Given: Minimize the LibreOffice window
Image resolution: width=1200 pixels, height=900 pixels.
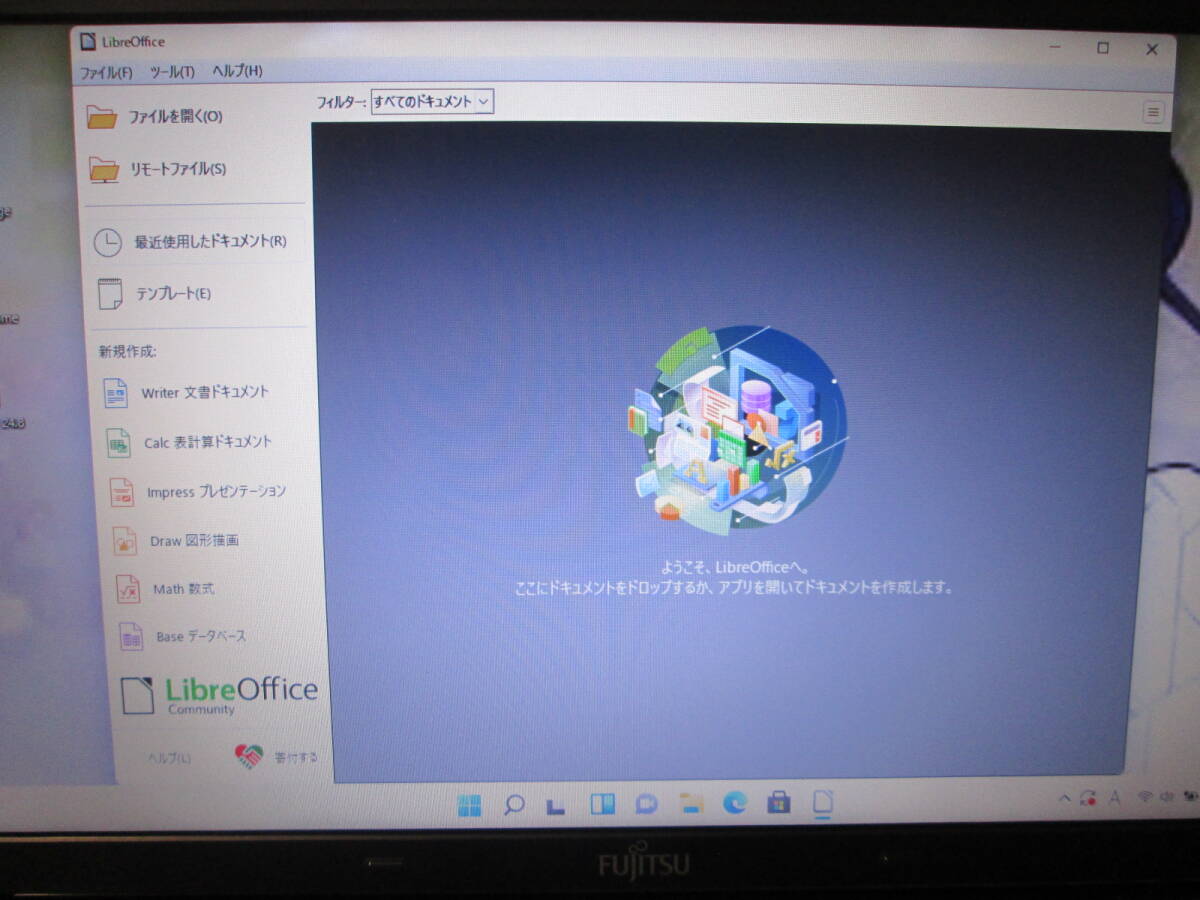Looking at the screenshot, I should coord(1056,47).
